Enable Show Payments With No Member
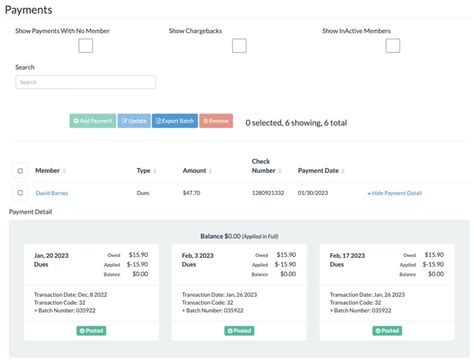The image size is (474, 363). 86,46
